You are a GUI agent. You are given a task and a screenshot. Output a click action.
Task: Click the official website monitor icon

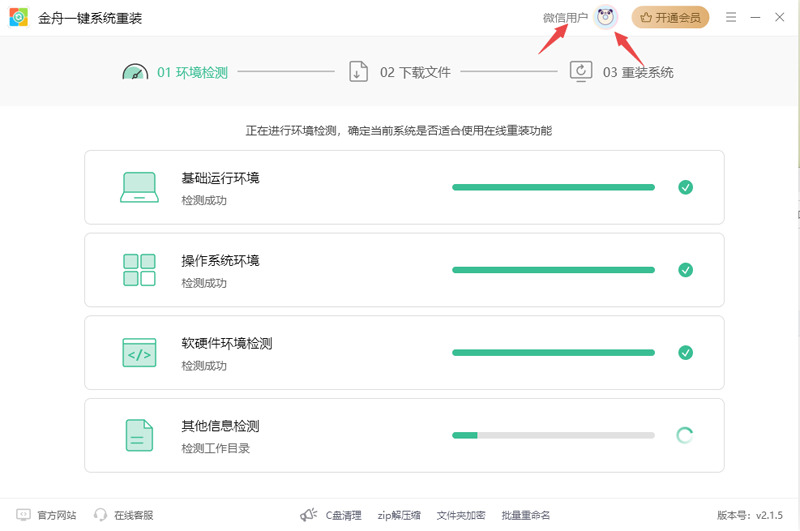coord(23,515)
